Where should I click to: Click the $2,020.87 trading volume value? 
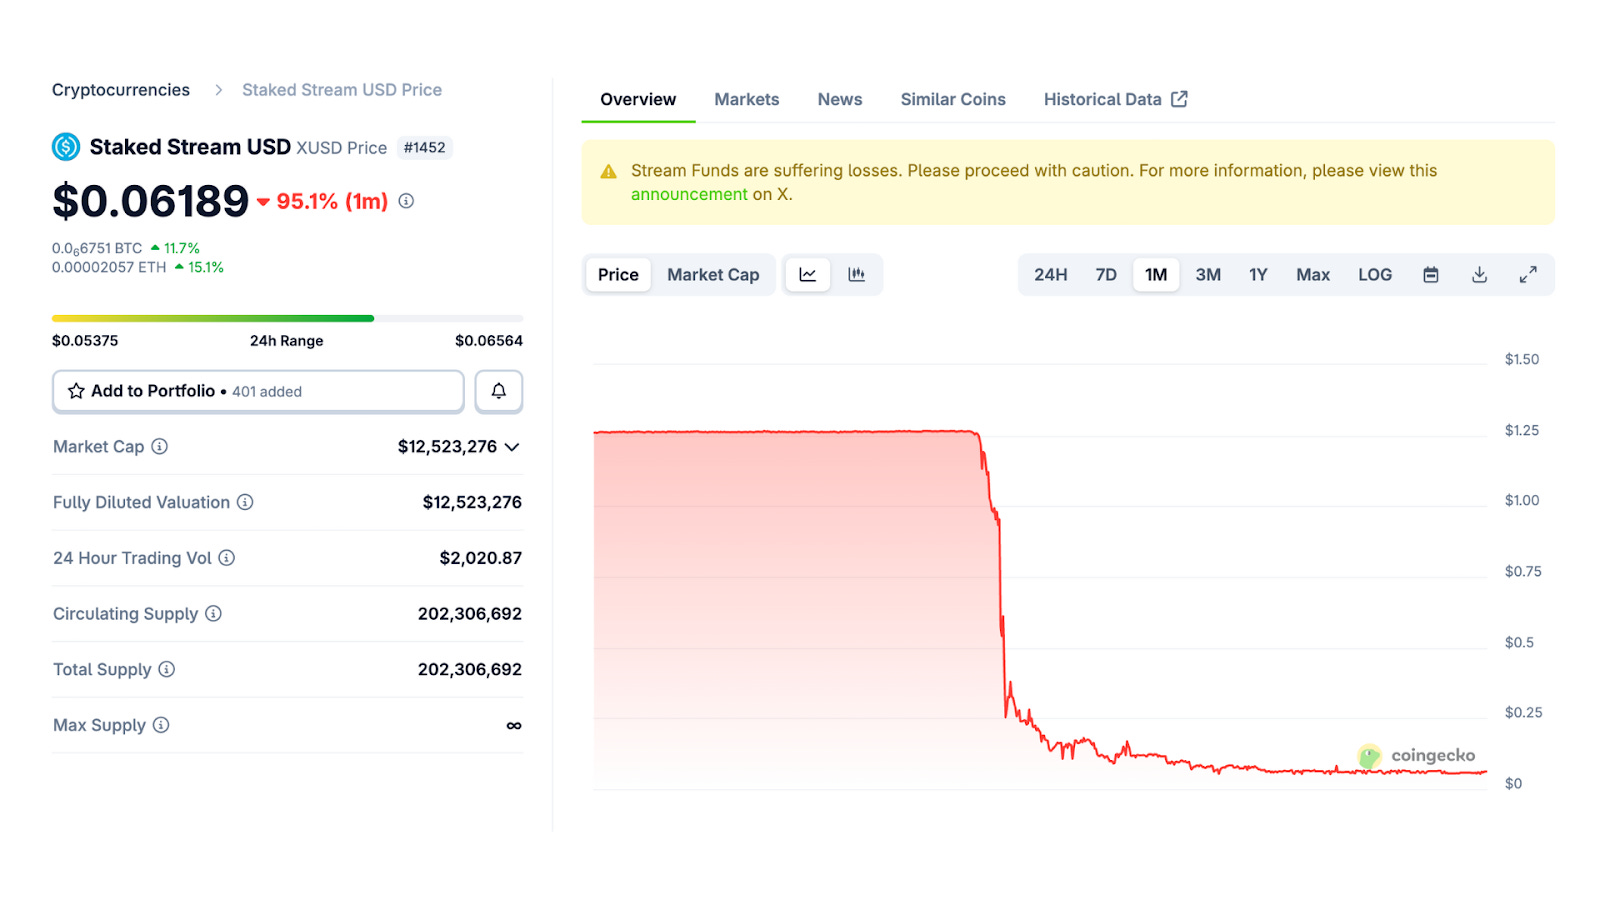[x=481, y=558]
